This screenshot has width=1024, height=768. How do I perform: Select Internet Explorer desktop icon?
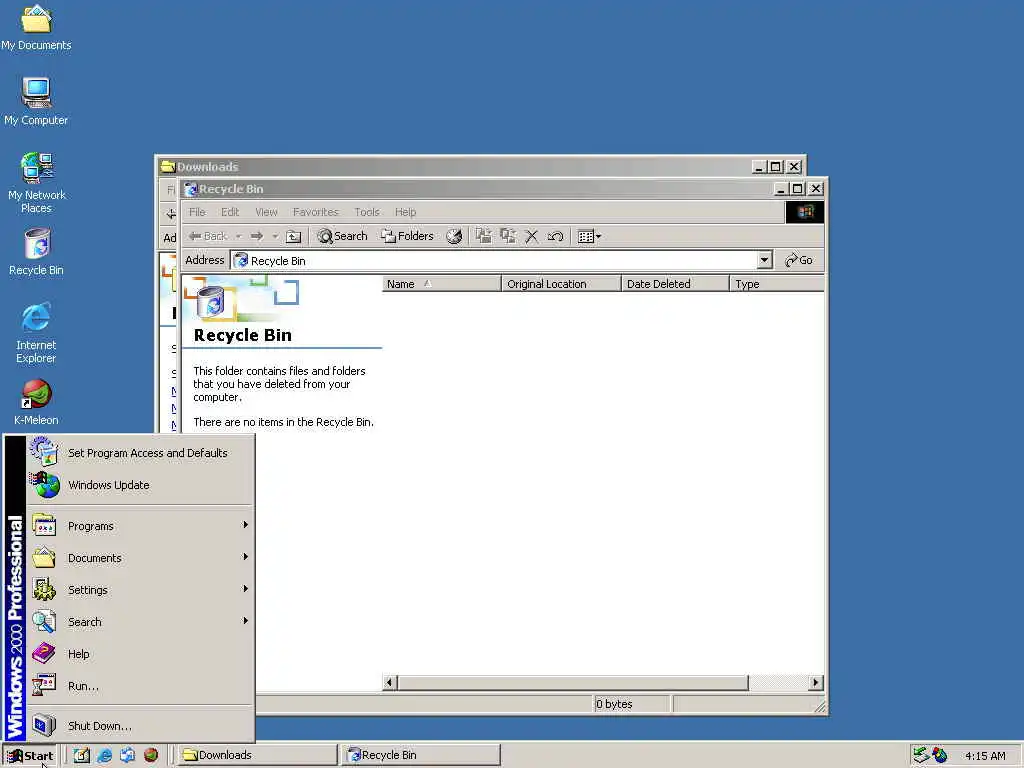coord(36,333)
